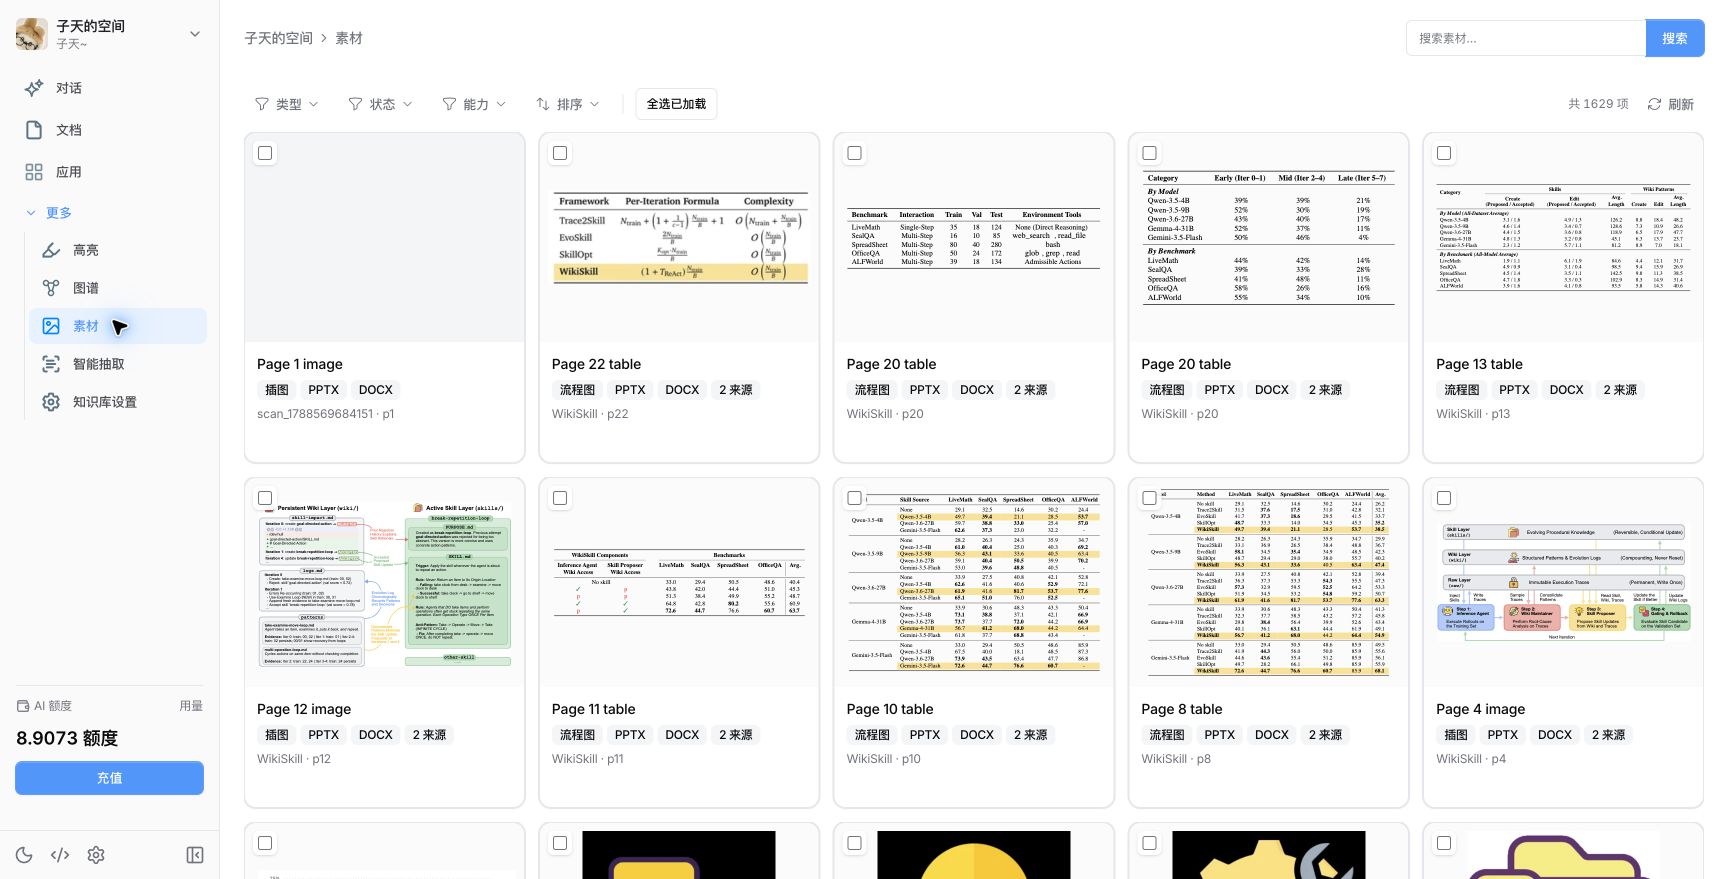Click the 全选已加载 button
Viewport: 1728px width, 879px height.
point(676,104)
